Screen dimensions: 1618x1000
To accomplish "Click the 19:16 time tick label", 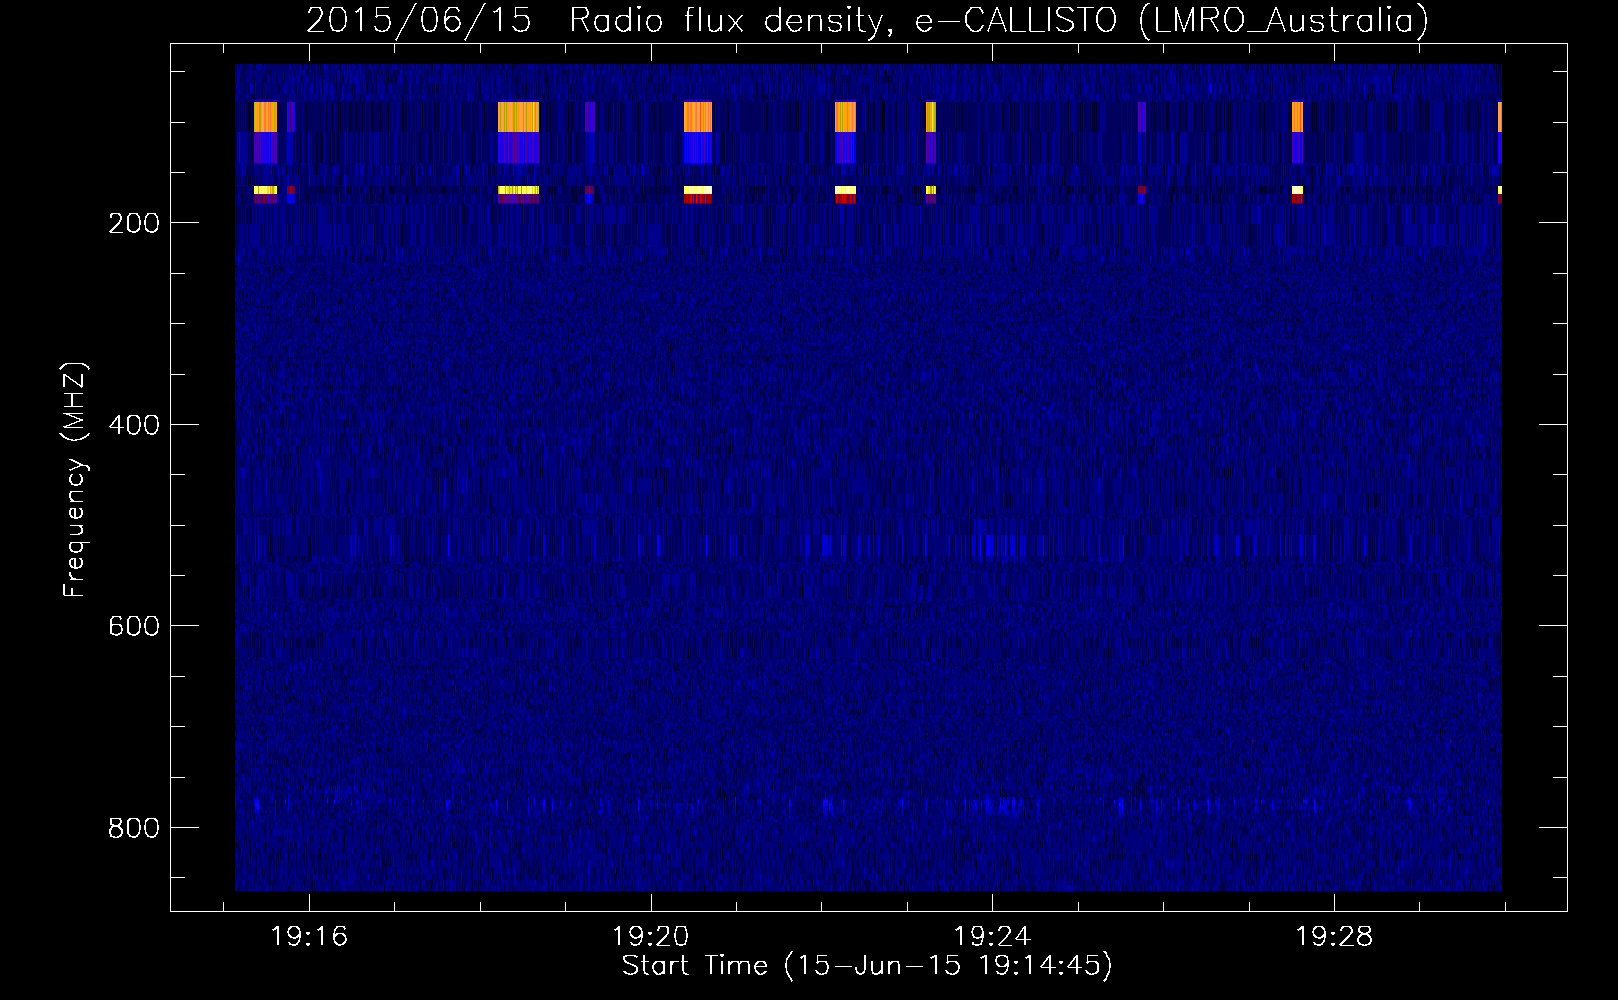I will coord(309,937).
